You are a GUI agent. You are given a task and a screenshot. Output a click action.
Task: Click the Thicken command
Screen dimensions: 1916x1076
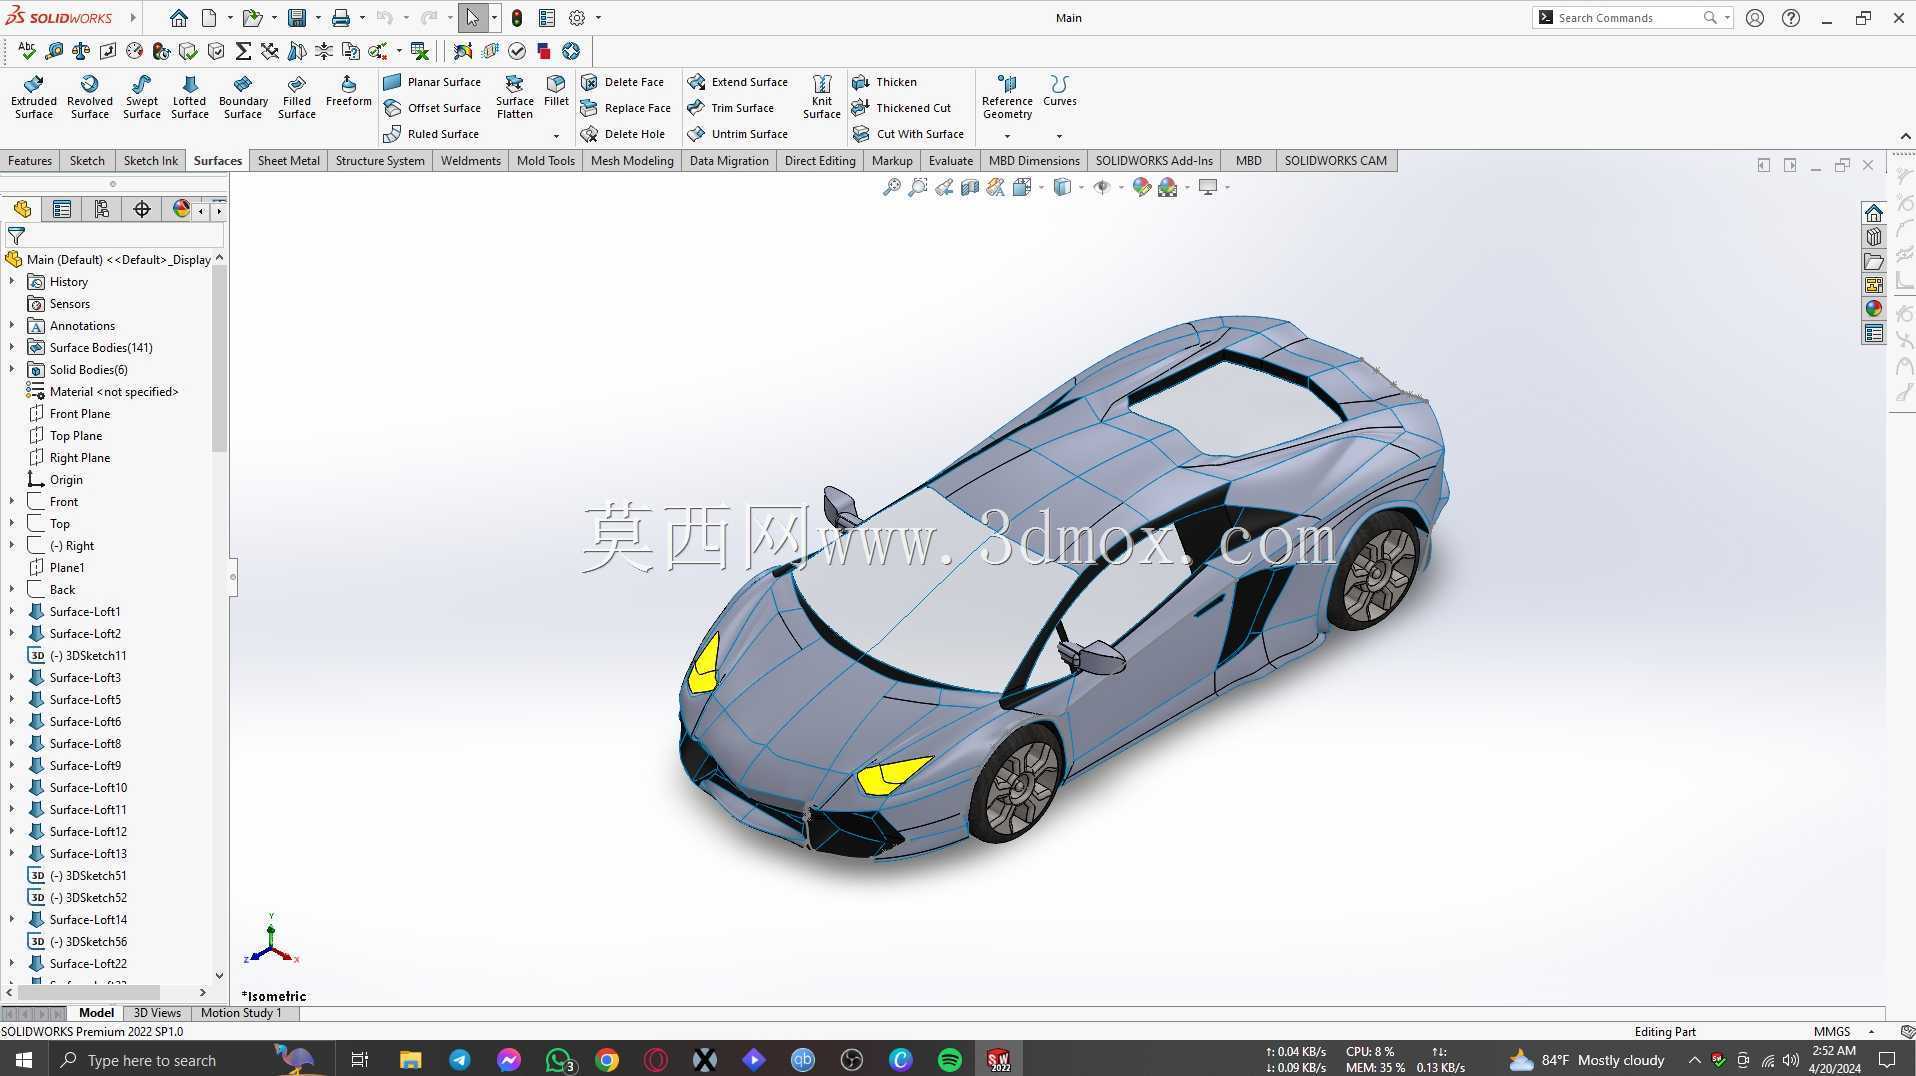click(x=885, y=82)
